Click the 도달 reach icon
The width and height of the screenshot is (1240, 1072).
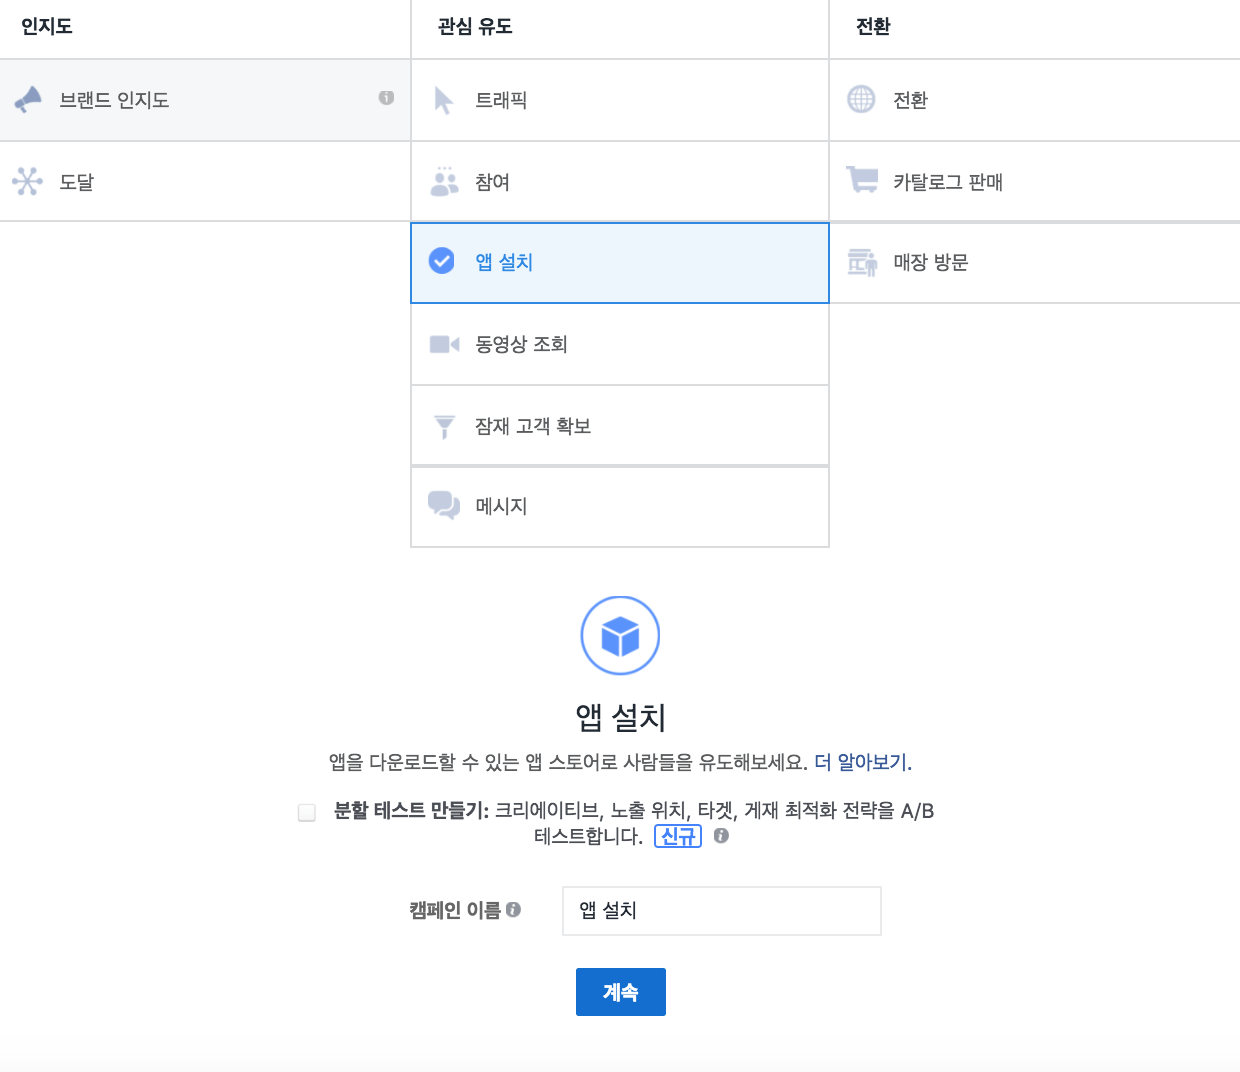pos(28,181)
